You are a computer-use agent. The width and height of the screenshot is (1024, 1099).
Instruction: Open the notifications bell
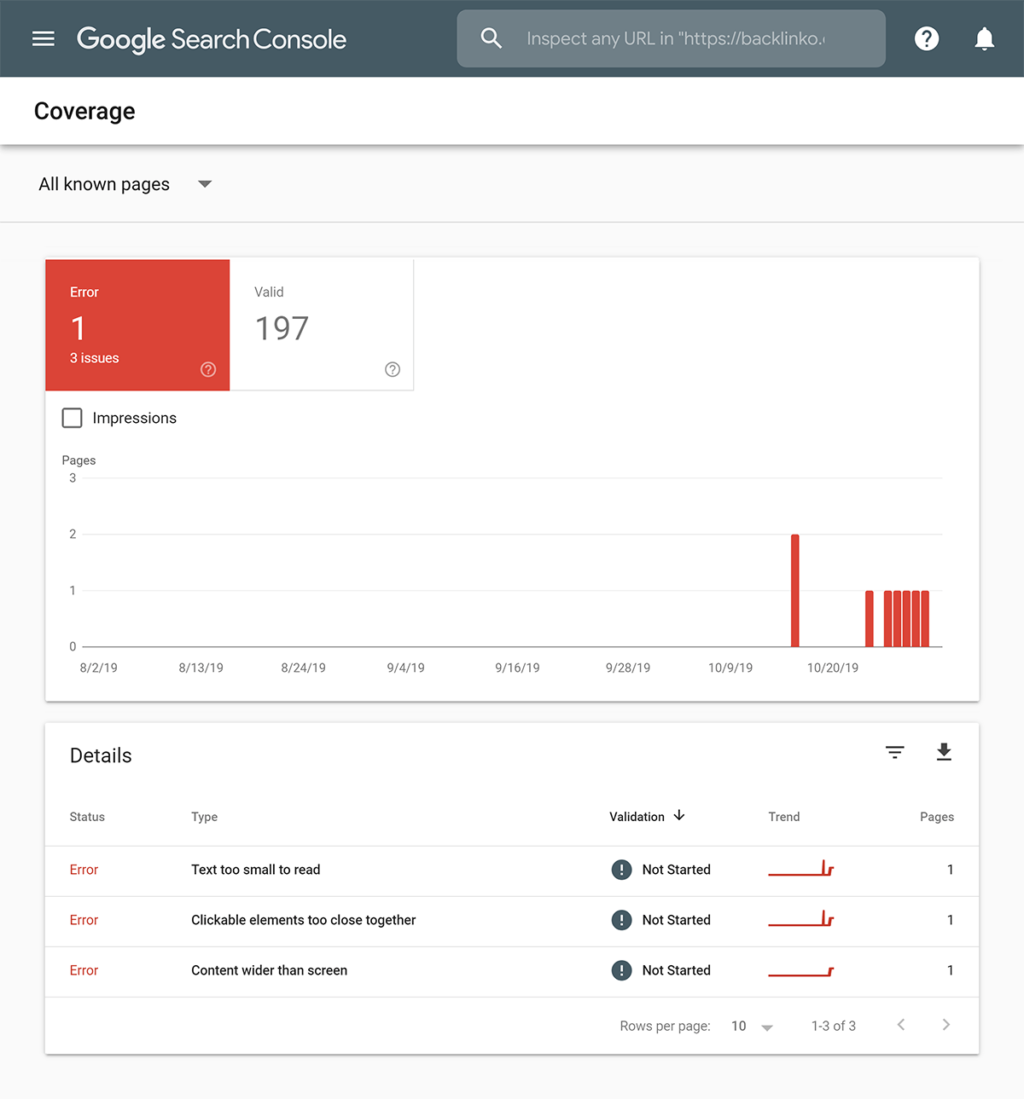pyautogui.click(x=984, y=39)
